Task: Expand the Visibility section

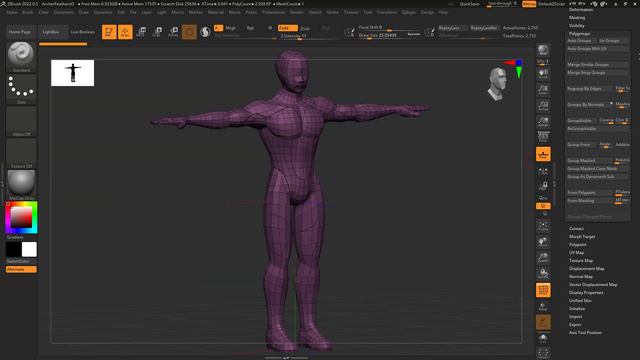Action: pyautogui.click(x=577, y=25)
